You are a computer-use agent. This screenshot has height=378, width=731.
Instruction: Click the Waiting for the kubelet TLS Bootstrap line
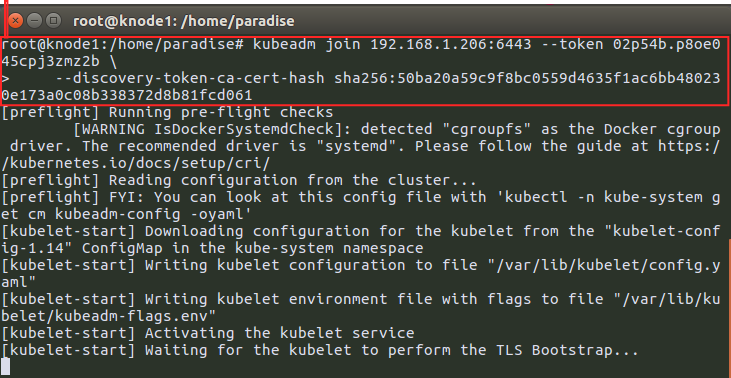(320, 350)
